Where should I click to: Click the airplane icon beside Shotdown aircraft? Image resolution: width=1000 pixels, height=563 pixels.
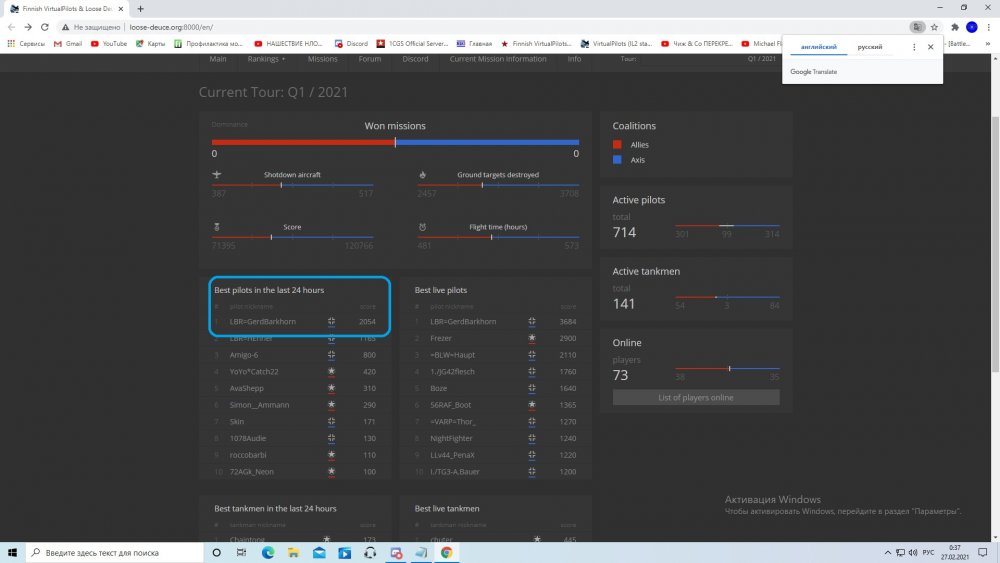[217, 174]
